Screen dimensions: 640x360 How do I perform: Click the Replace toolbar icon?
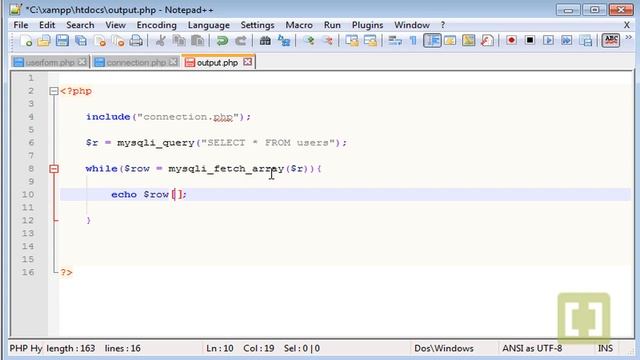click(x=284, y=40)
